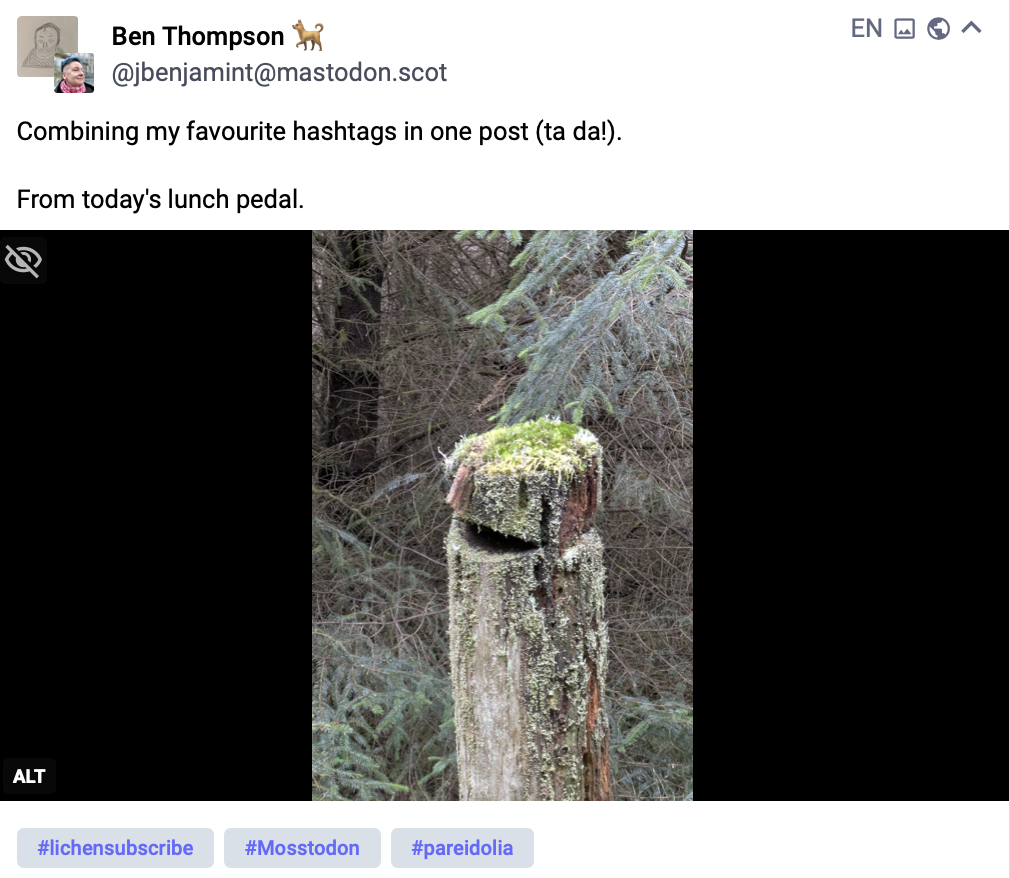The image size is (1010, 878).
Task: Open the #Mosstodon hashtag
Action: click(x=302, y=848)
